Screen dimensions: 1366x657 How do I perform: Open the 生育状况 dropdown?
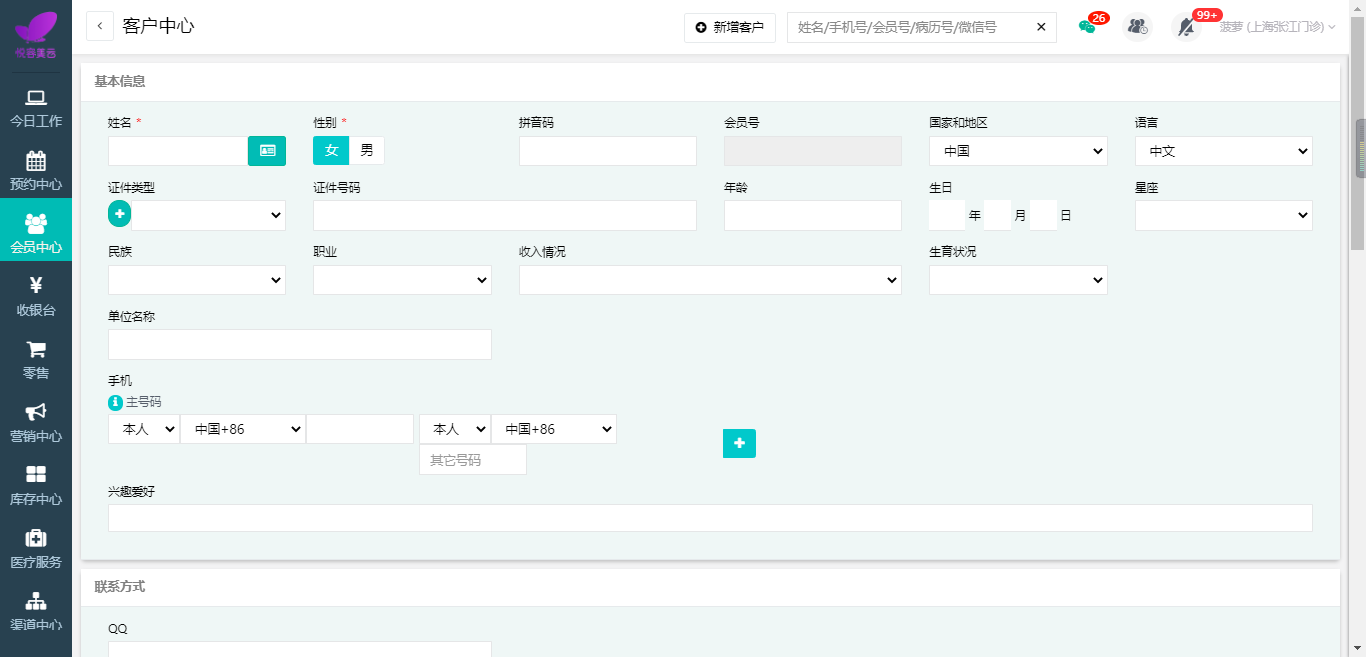point(1018,280)
